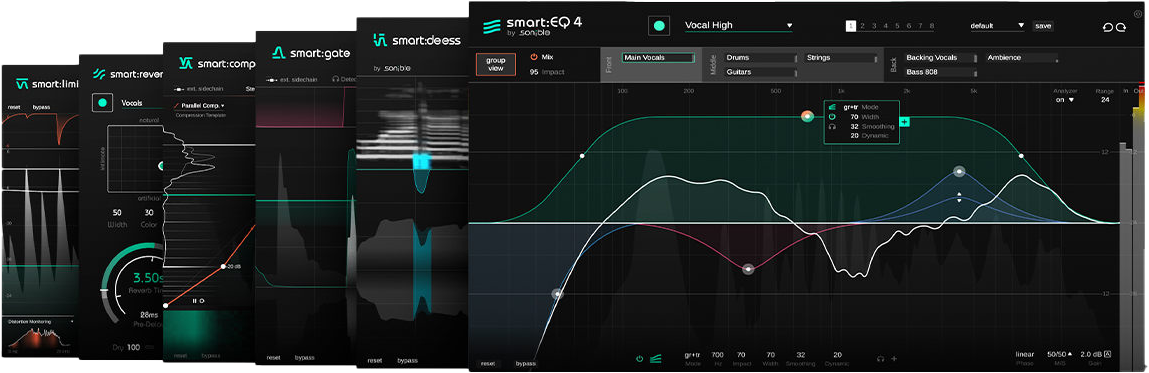Select the Strings track entry
This screenshot has height=373, width=1149.
pyautogui.click(x=840, y=57)
